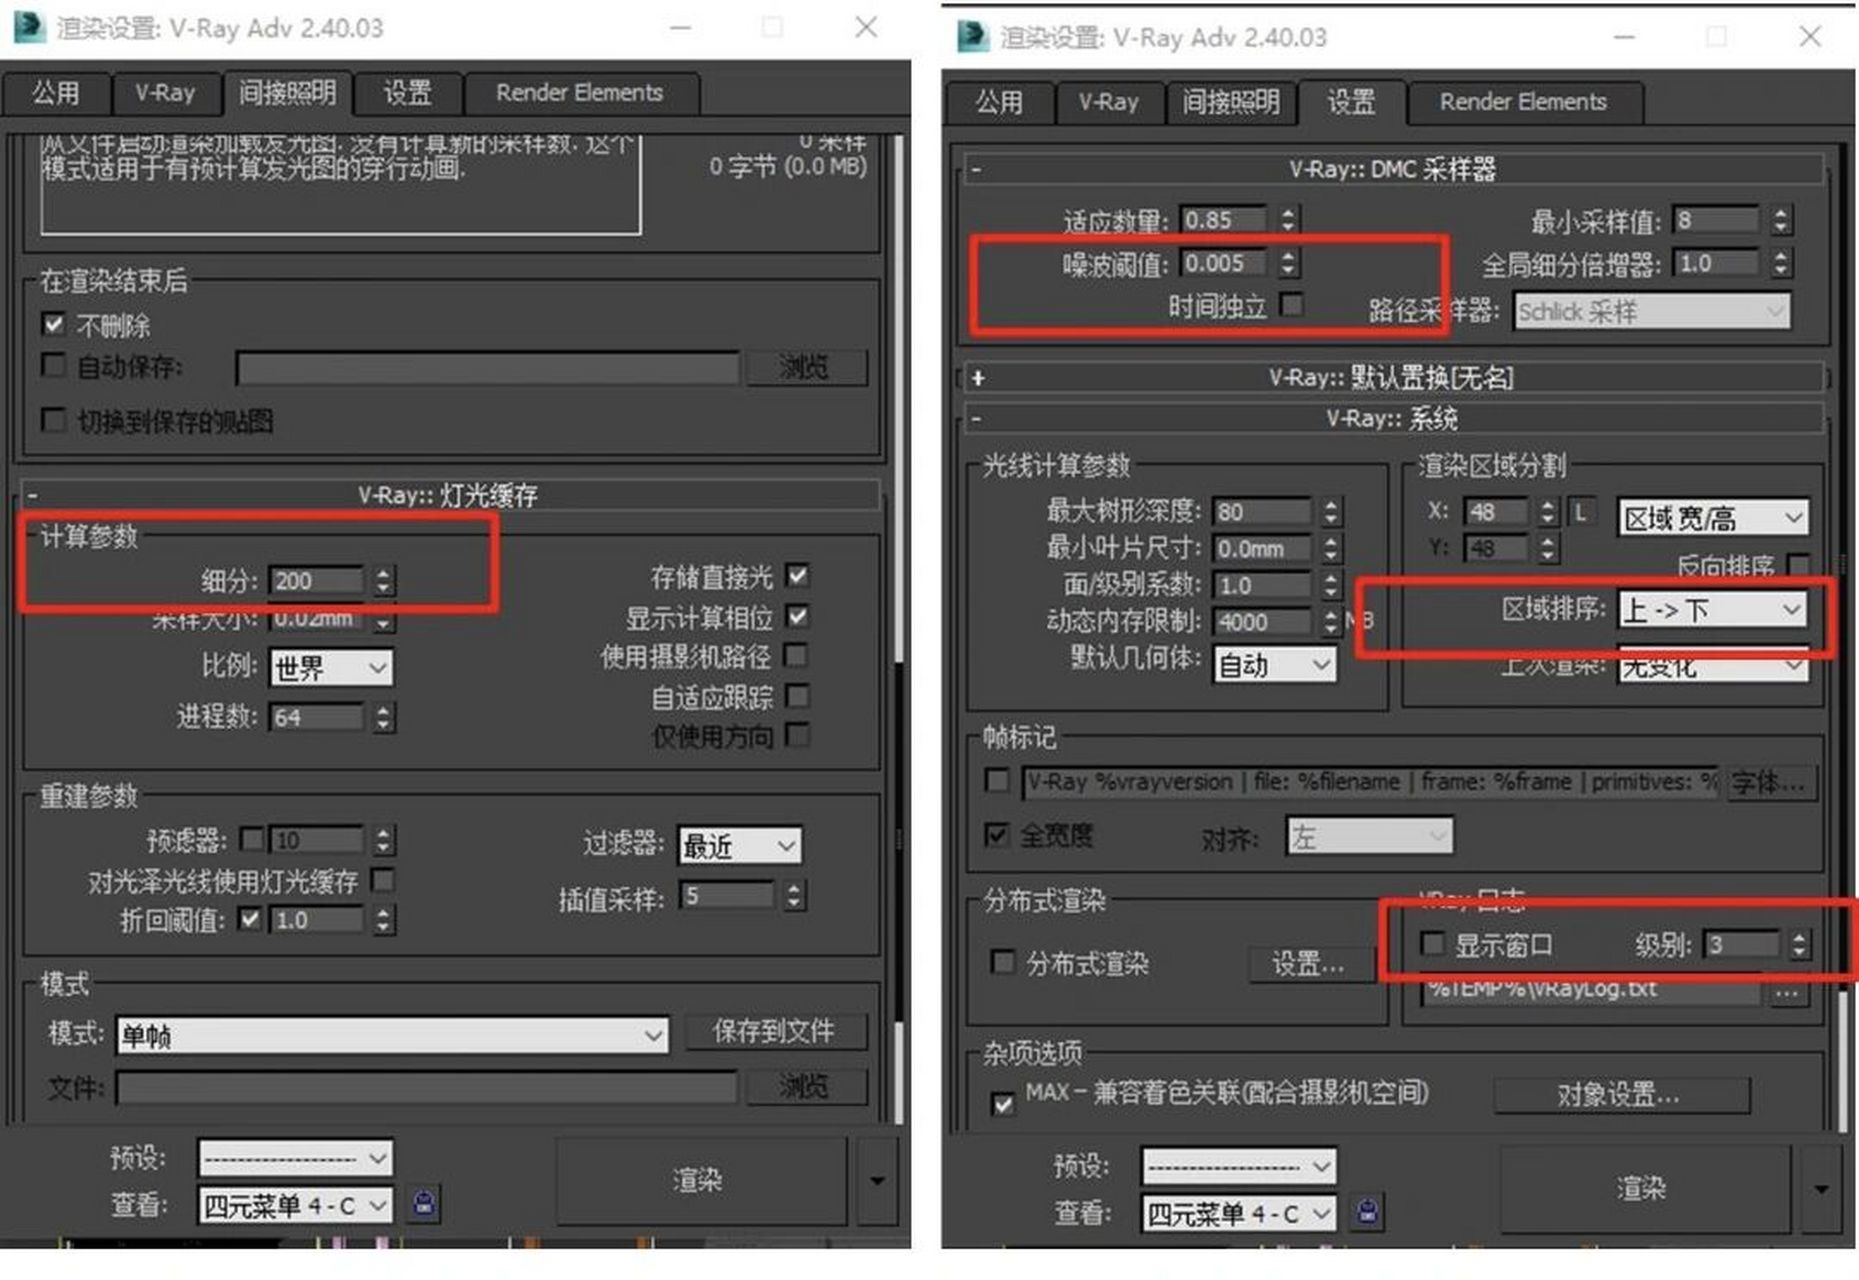
Task: Toggle 显示计算相位 checkbox
Action: click(797, 616)
